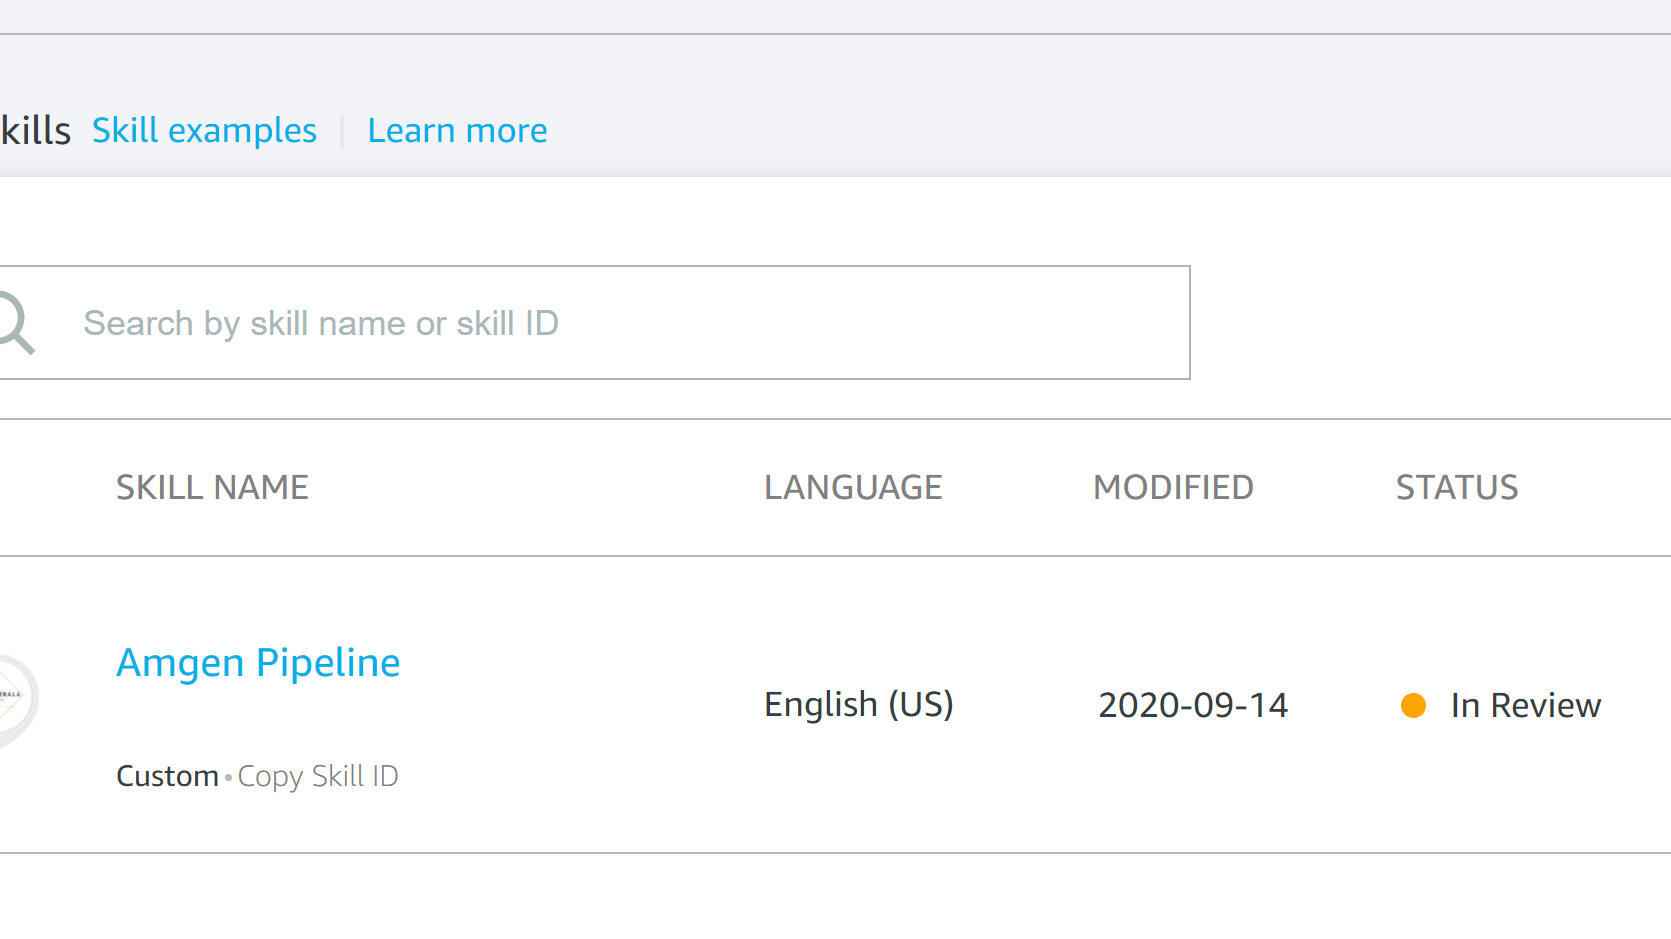Sort by the SKILL NAME column header

pos(212,487)
